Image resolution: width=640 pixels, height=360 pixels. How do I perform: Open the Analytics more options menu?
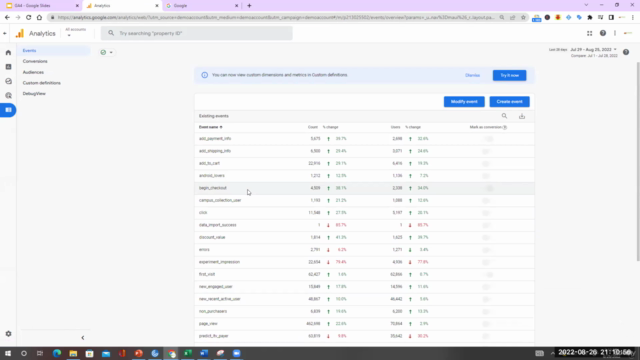pos(615,33)
